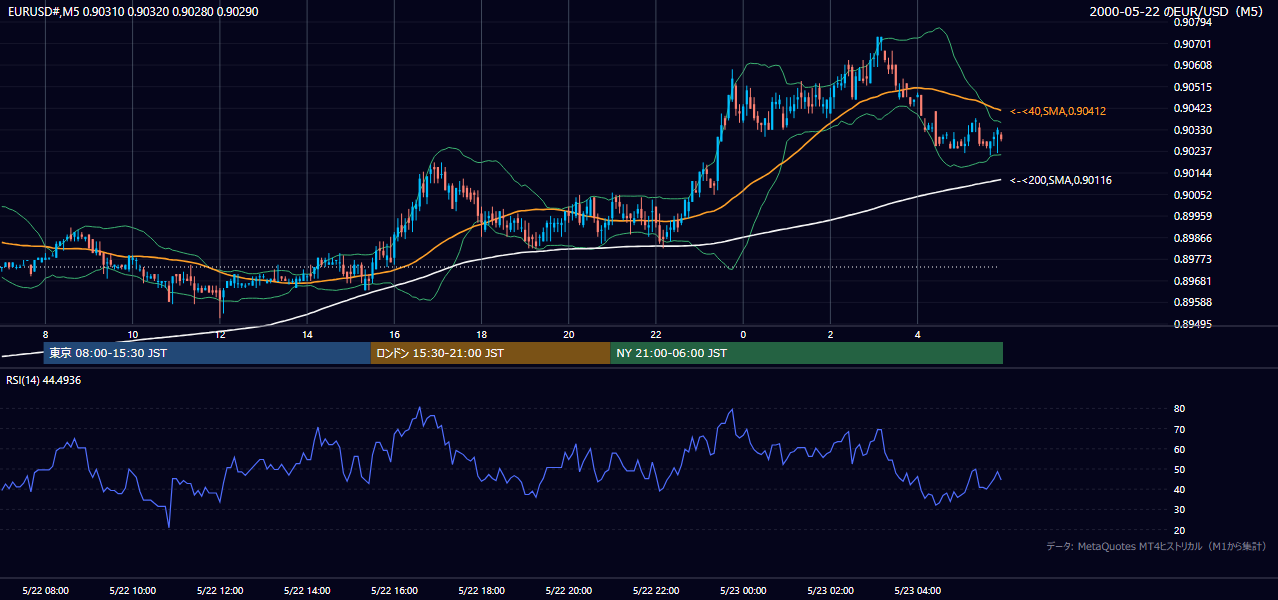Click the bottom time label 5/22 14:00
The image size is (1278, 600).
click(307, 591)
